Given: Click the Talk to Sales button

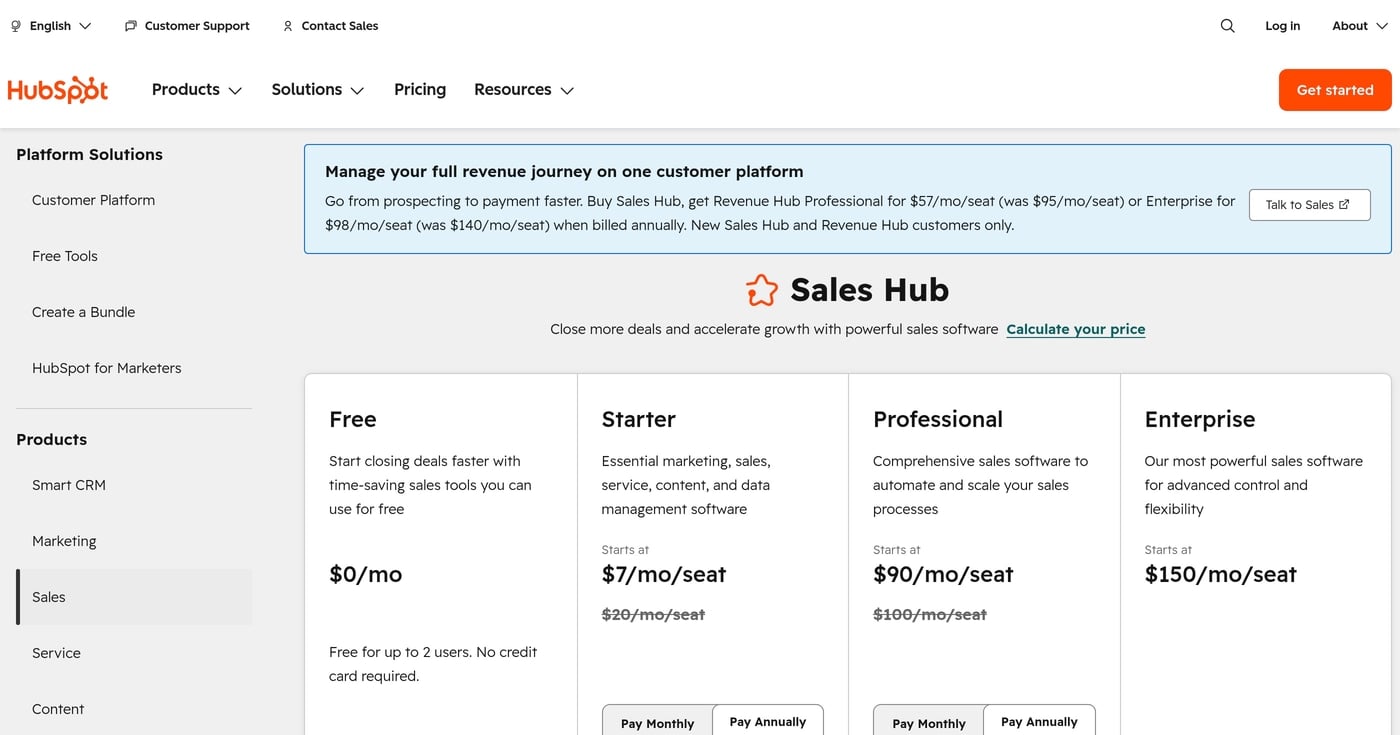Looking at the screenshot, I should tap(1309, 205).
